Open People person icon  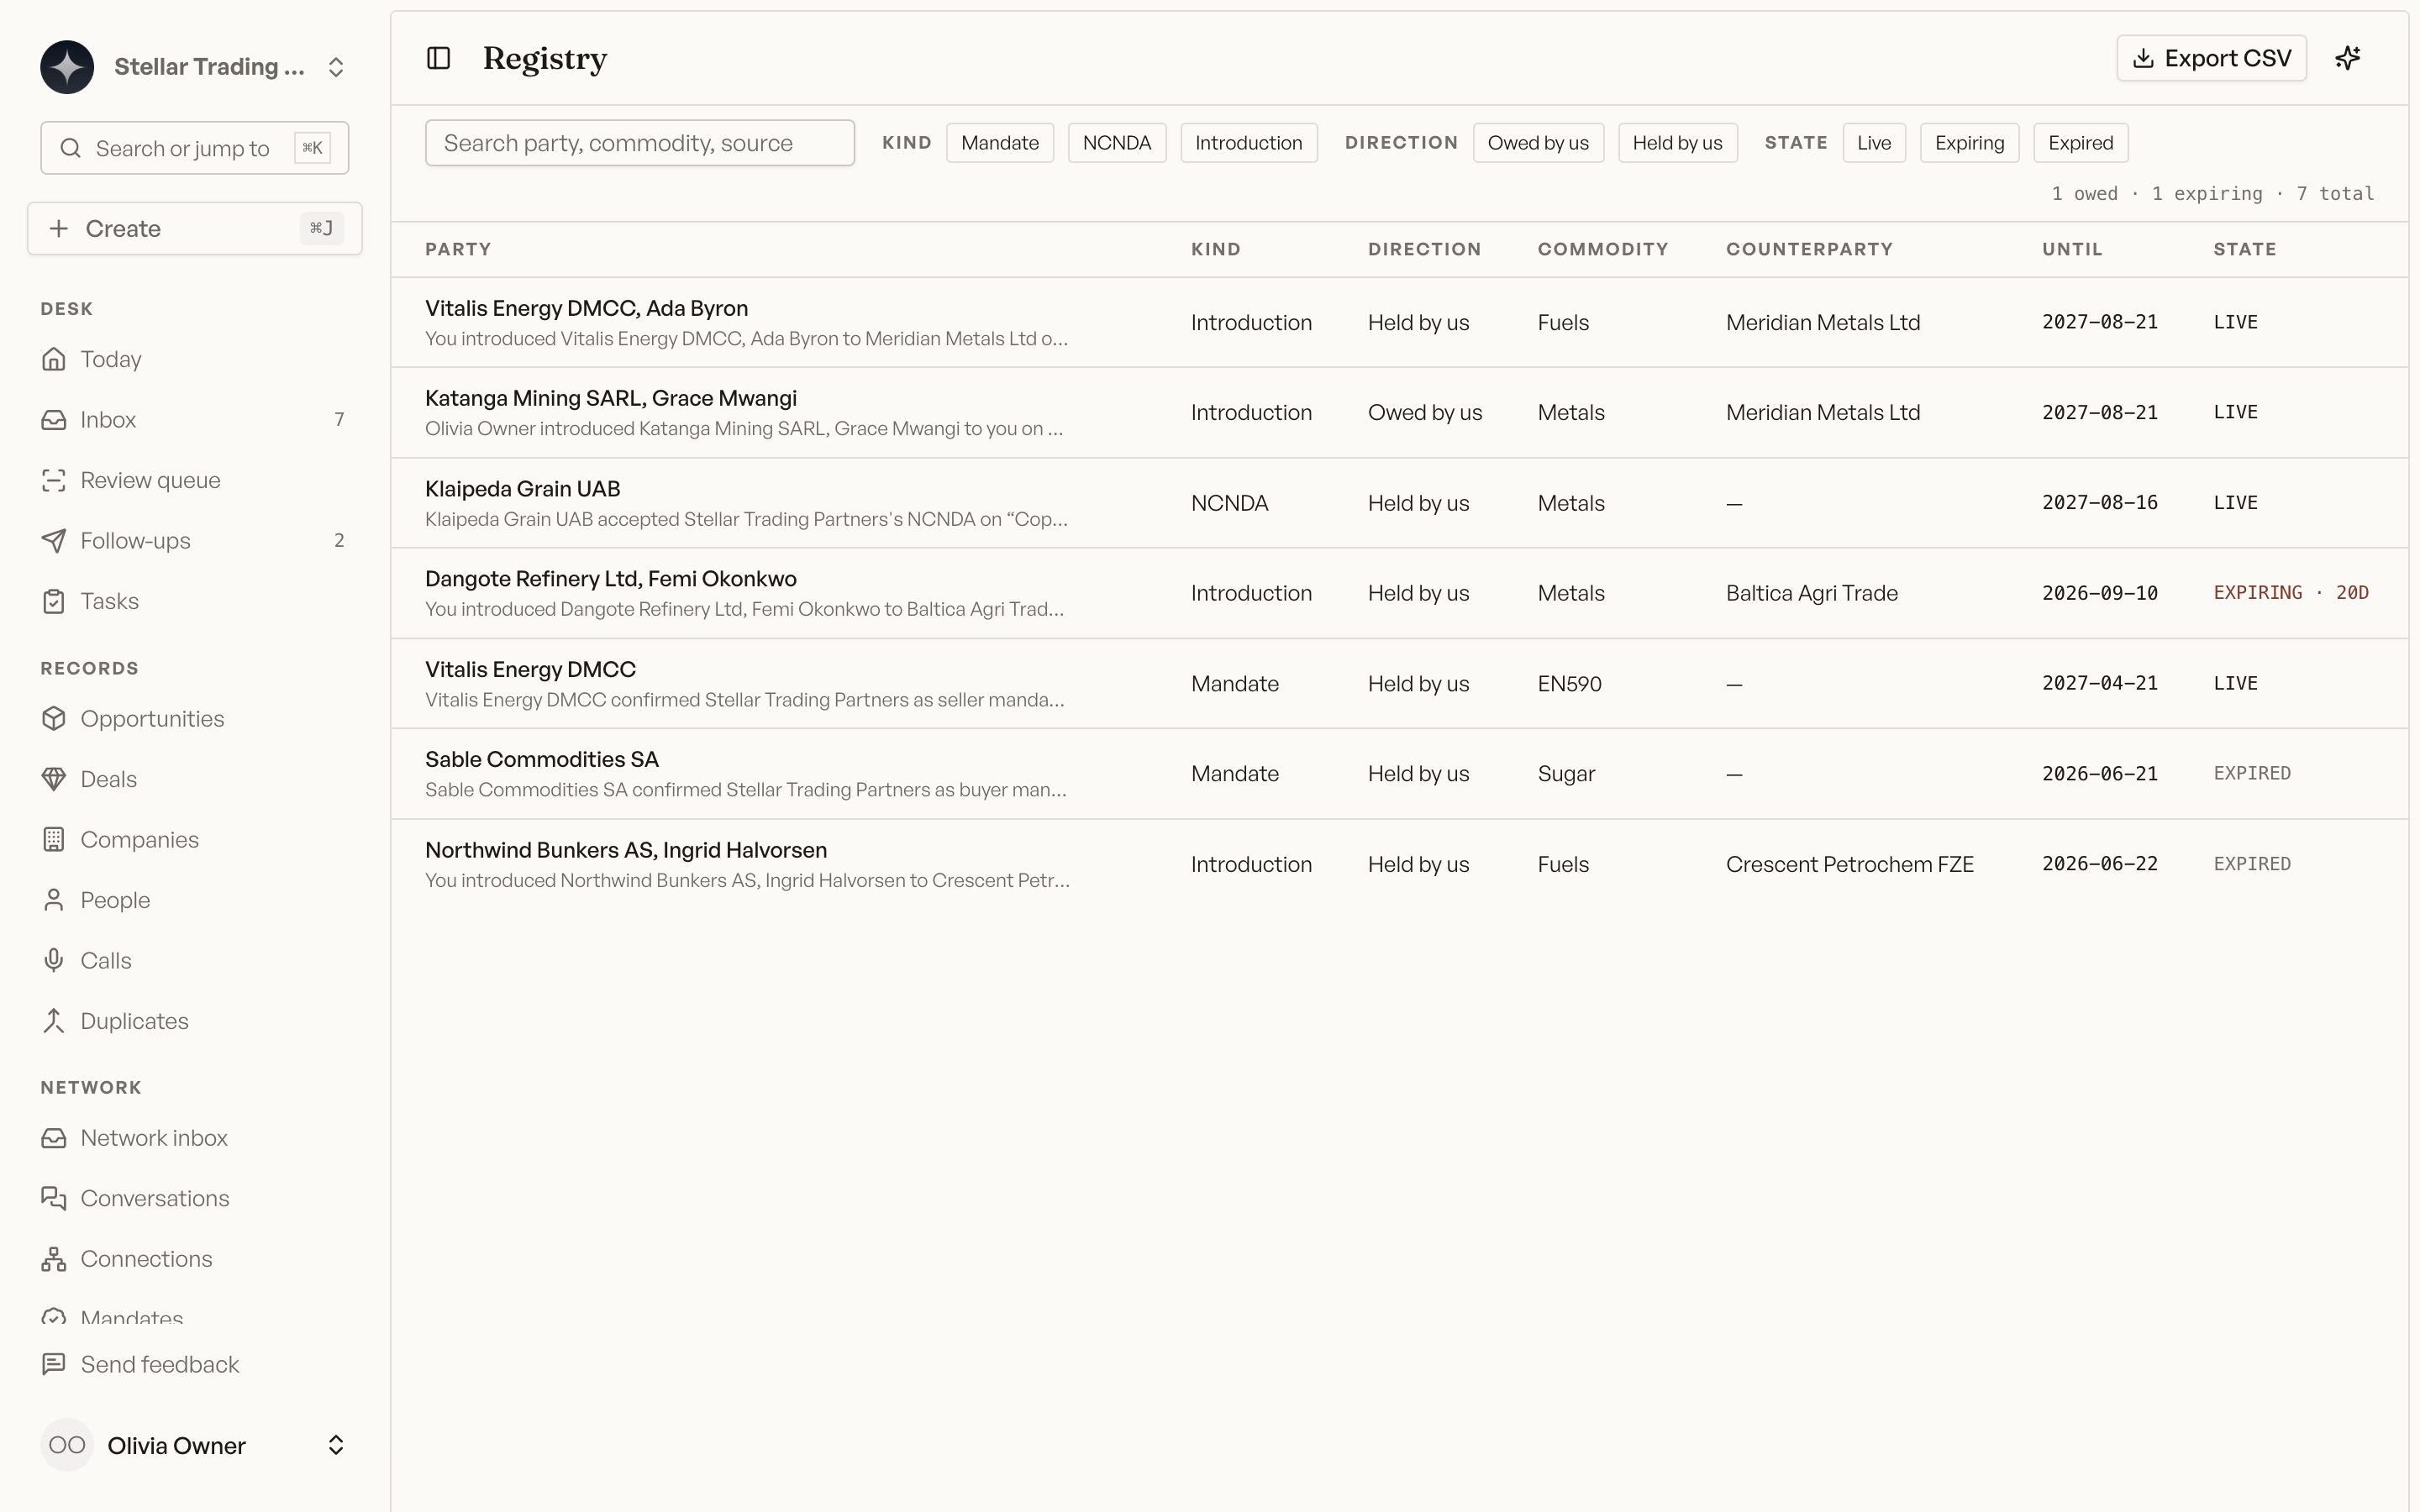(54, 900)
